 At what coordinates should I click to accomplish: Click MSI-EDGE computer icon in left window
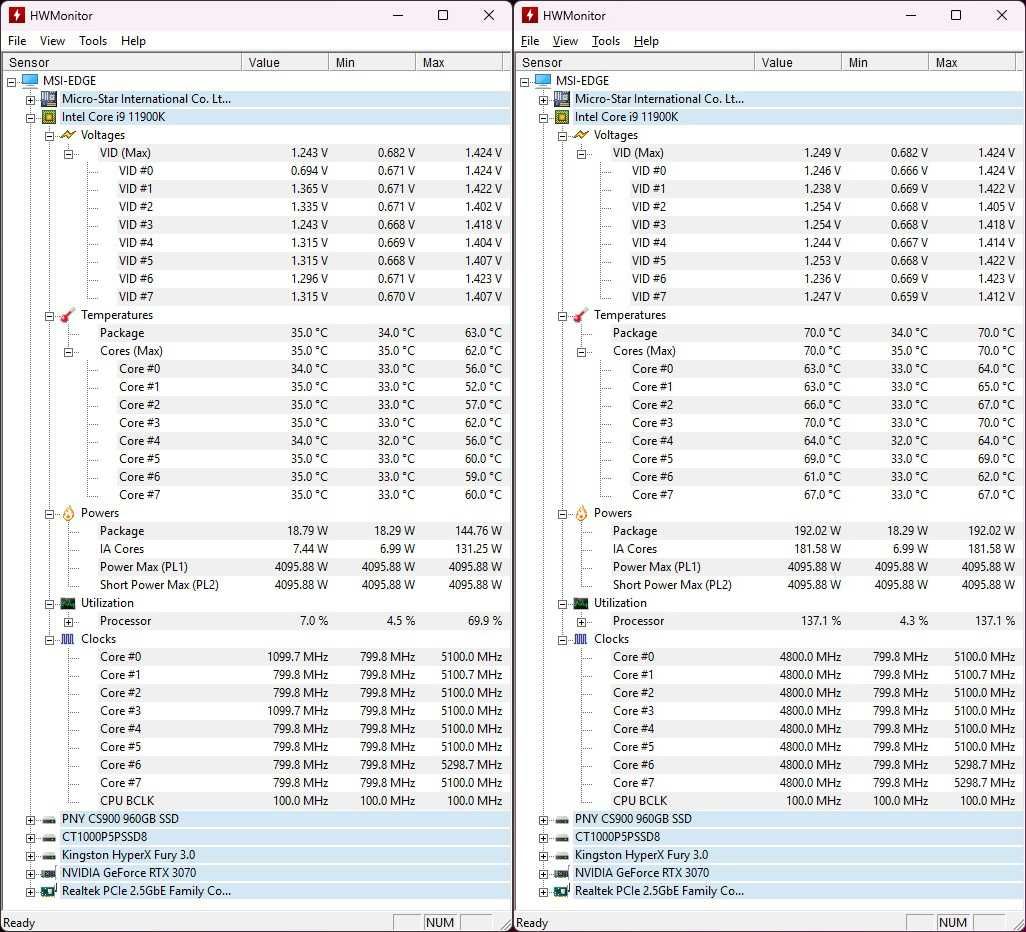(30, 81)
